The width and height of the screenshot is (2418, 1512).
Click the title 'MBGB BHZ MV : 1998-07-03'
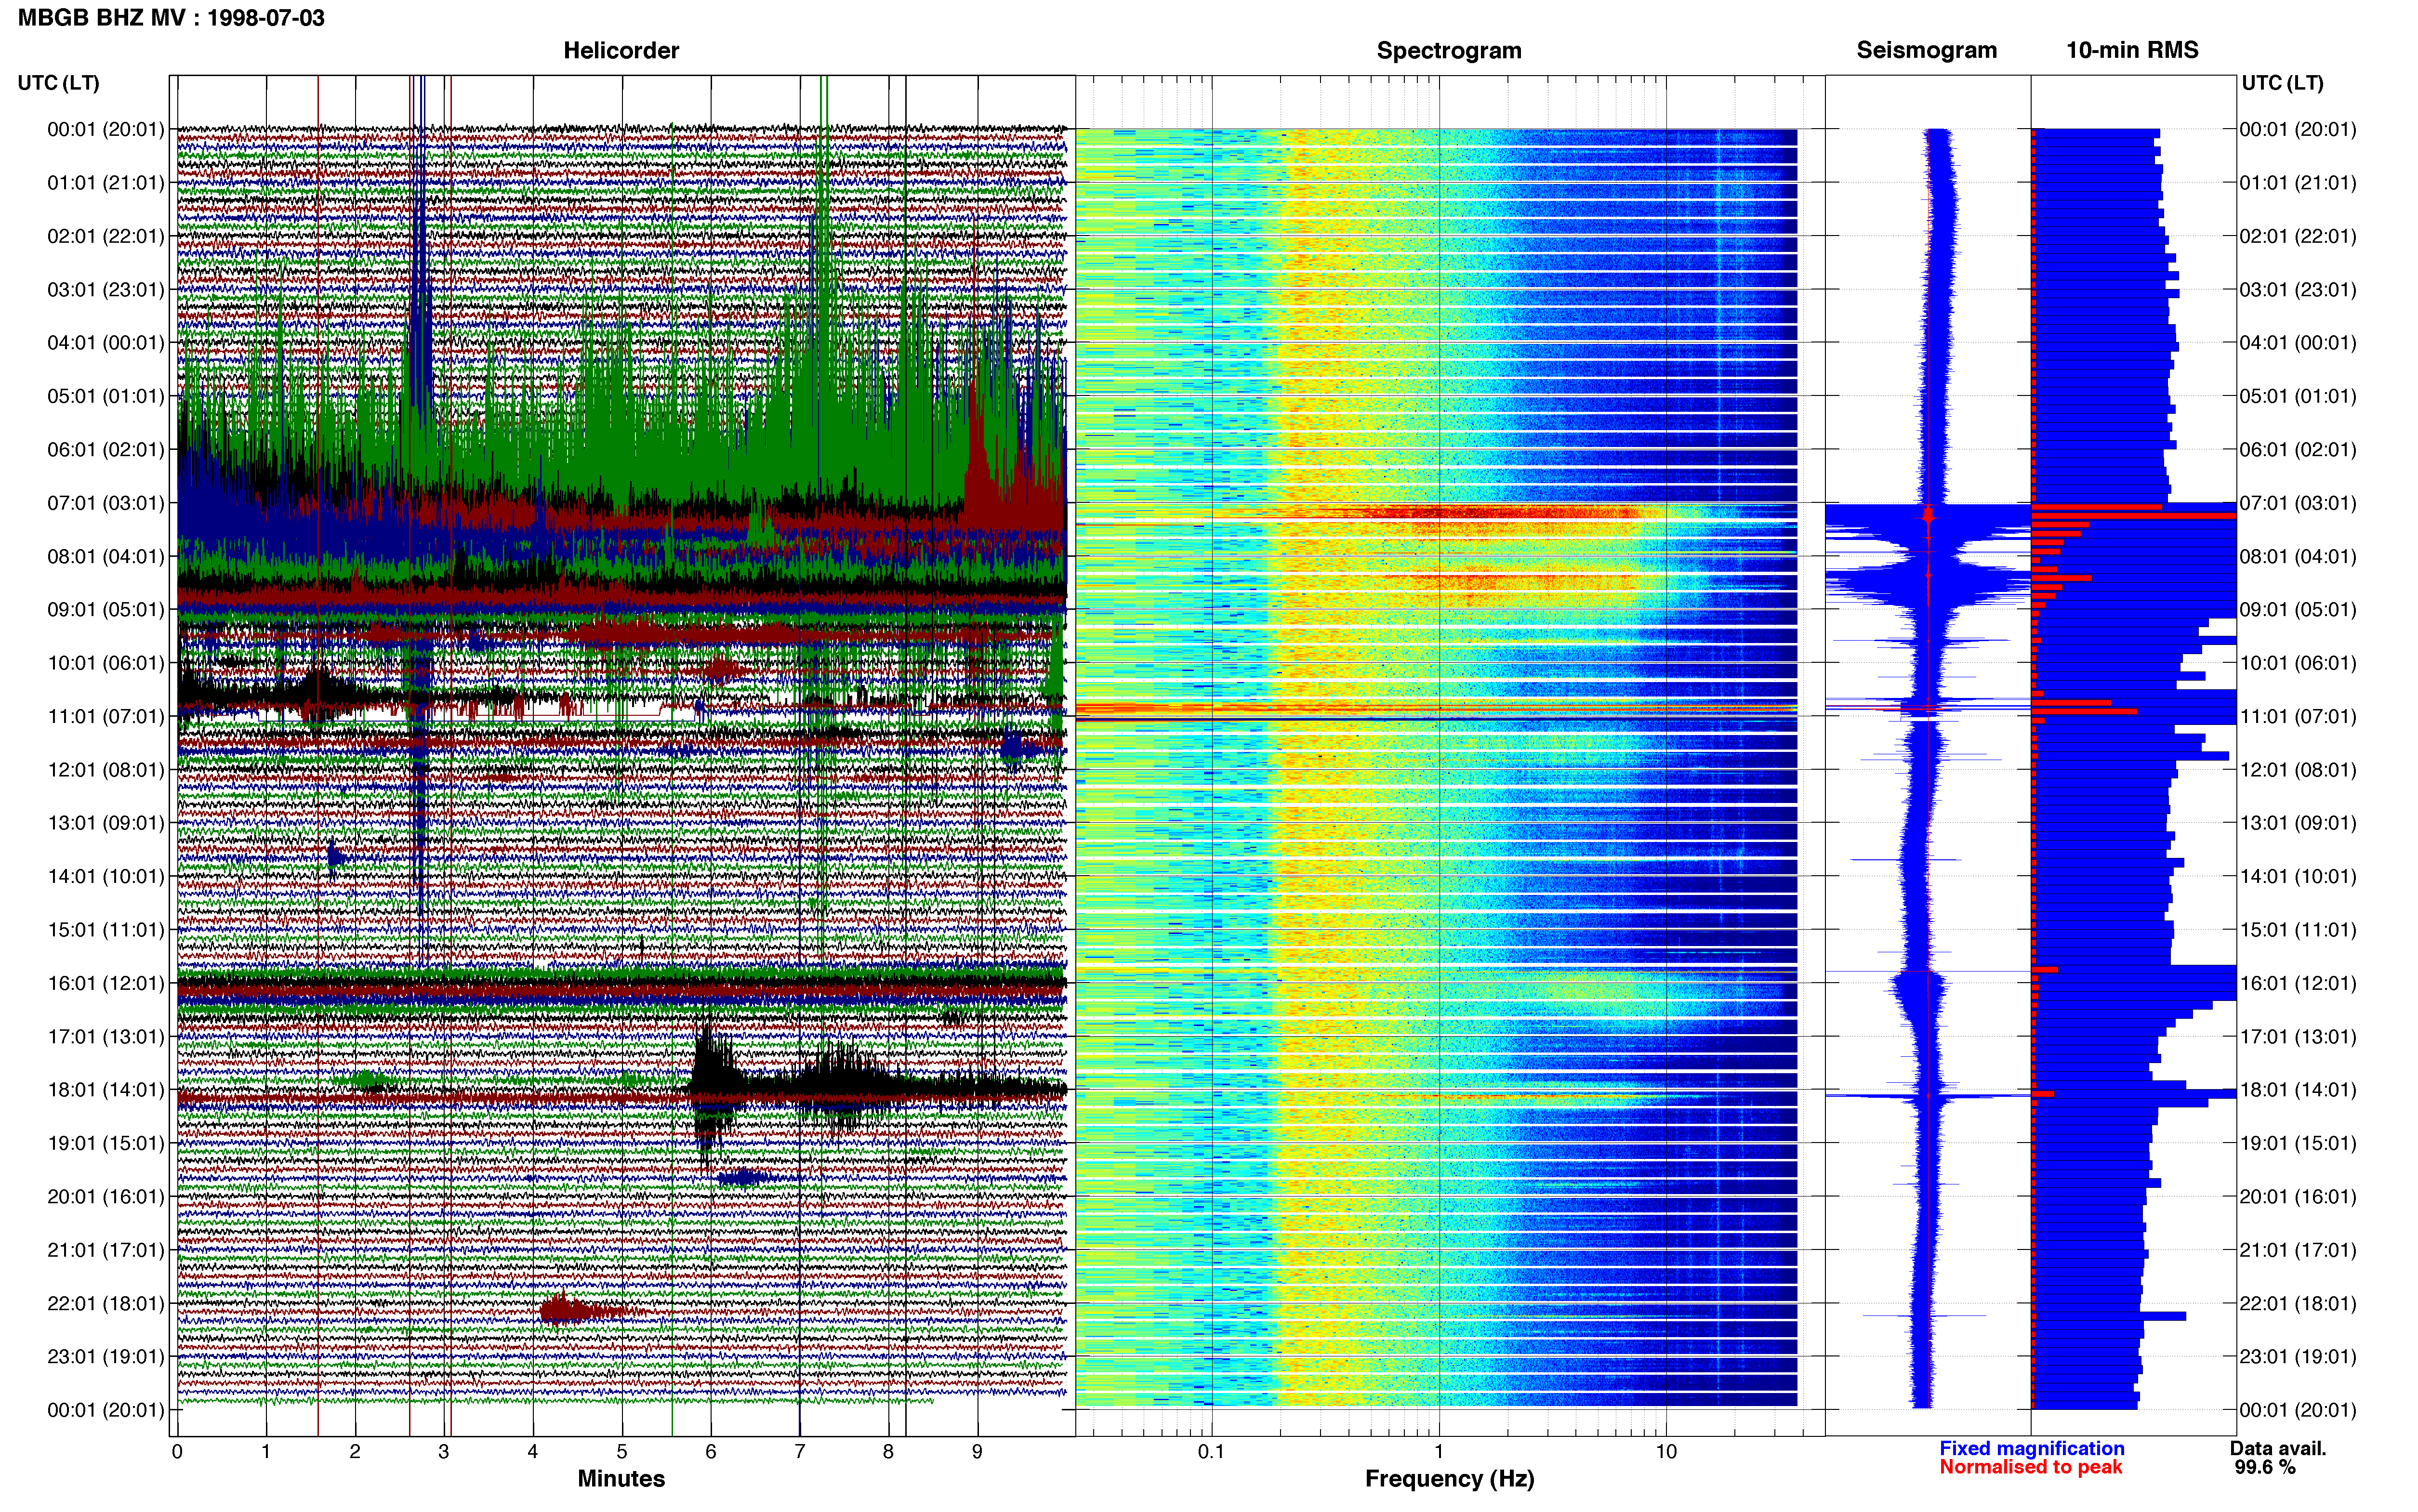coord(171,17)
